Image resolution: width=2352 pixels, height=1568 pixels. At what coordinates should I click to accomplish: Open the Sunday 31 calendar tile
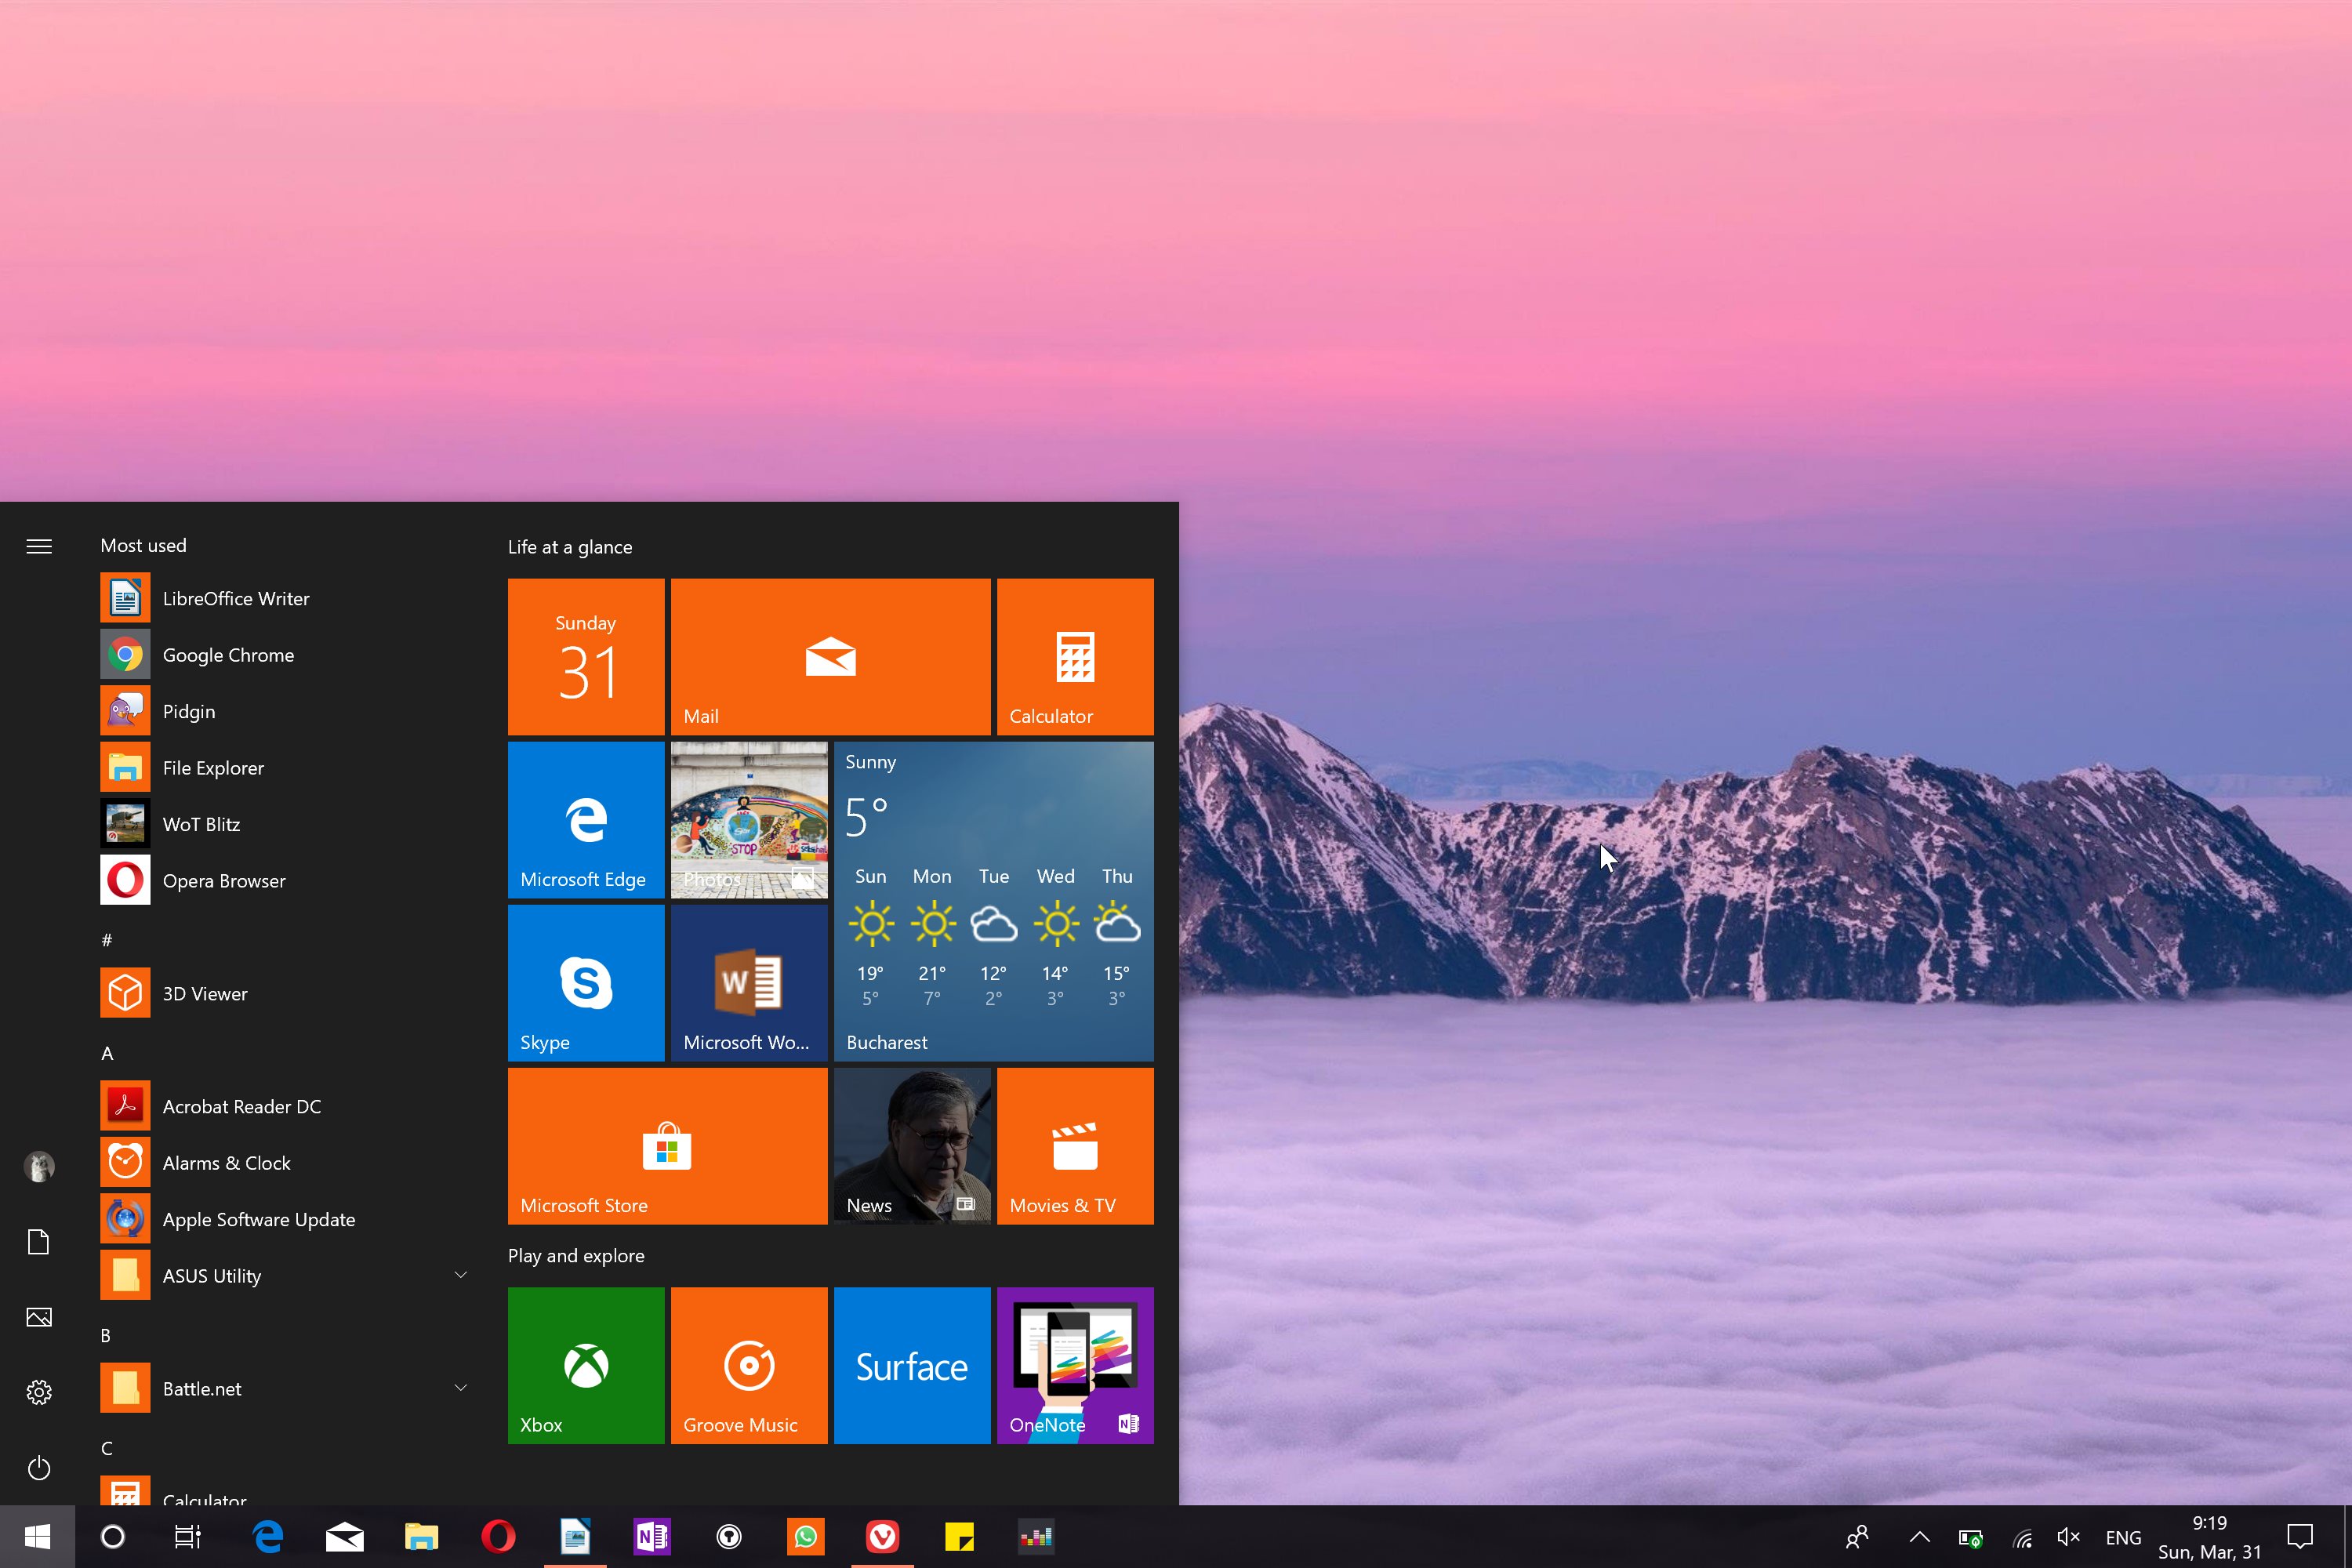click(586, 657)
